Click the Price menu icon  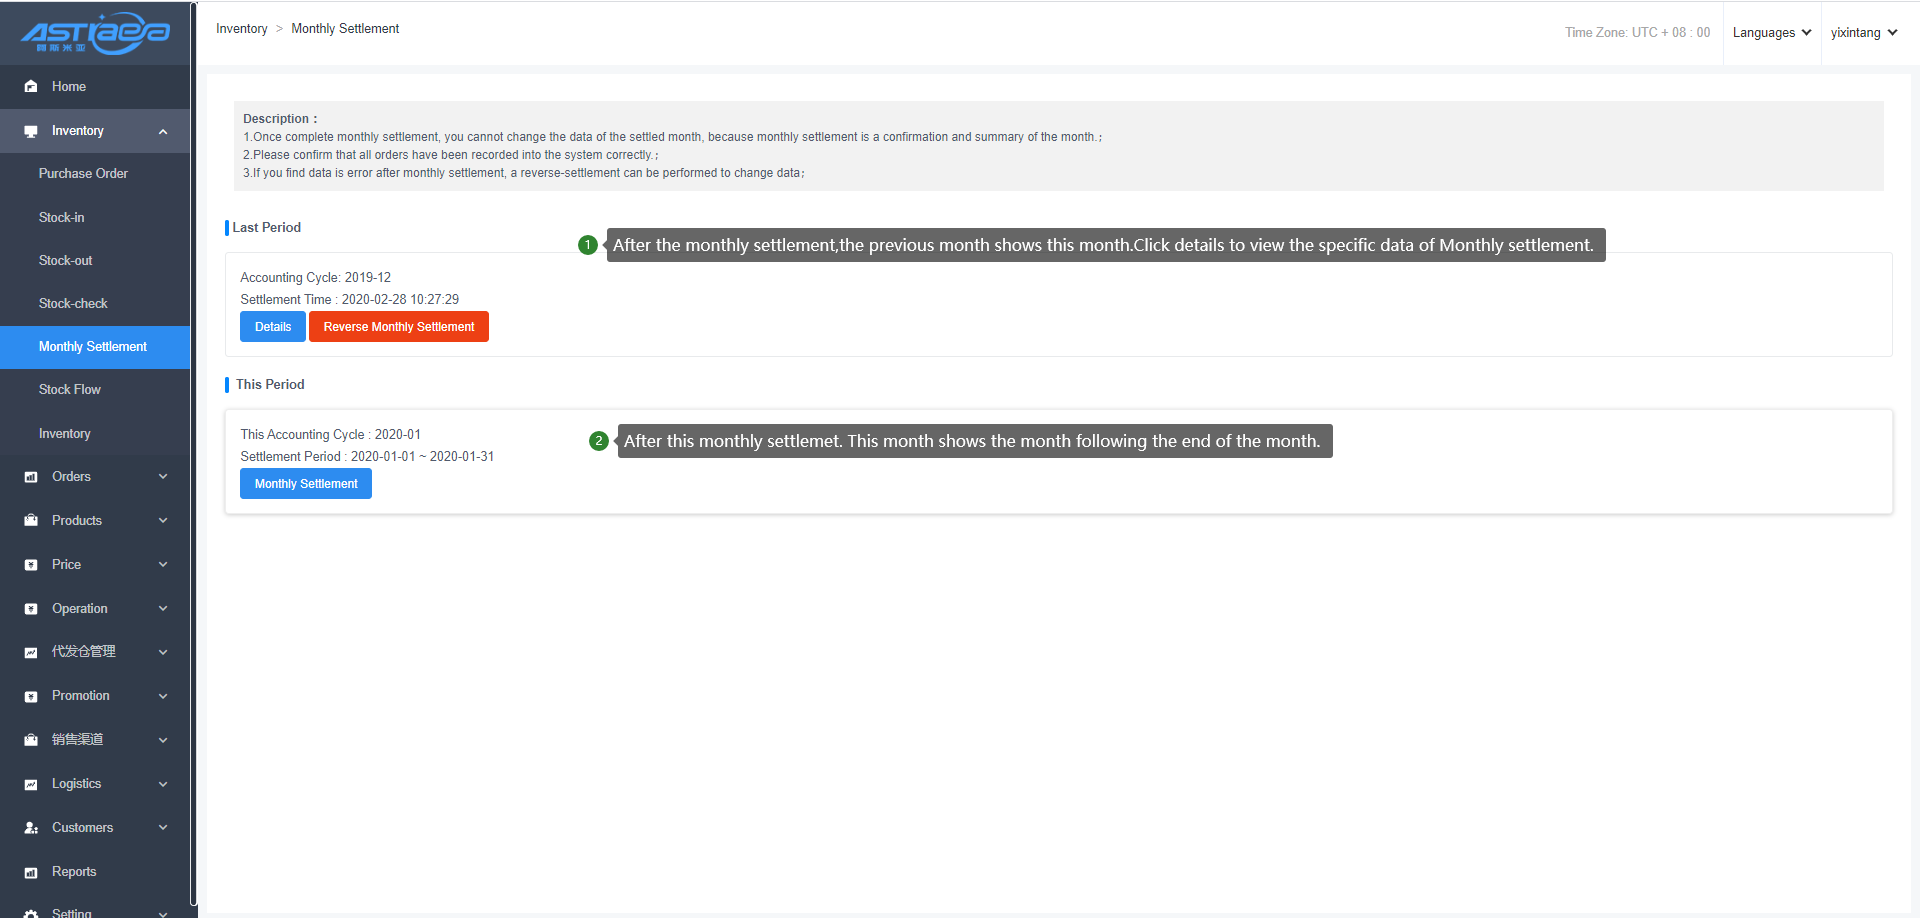[31, 565]
